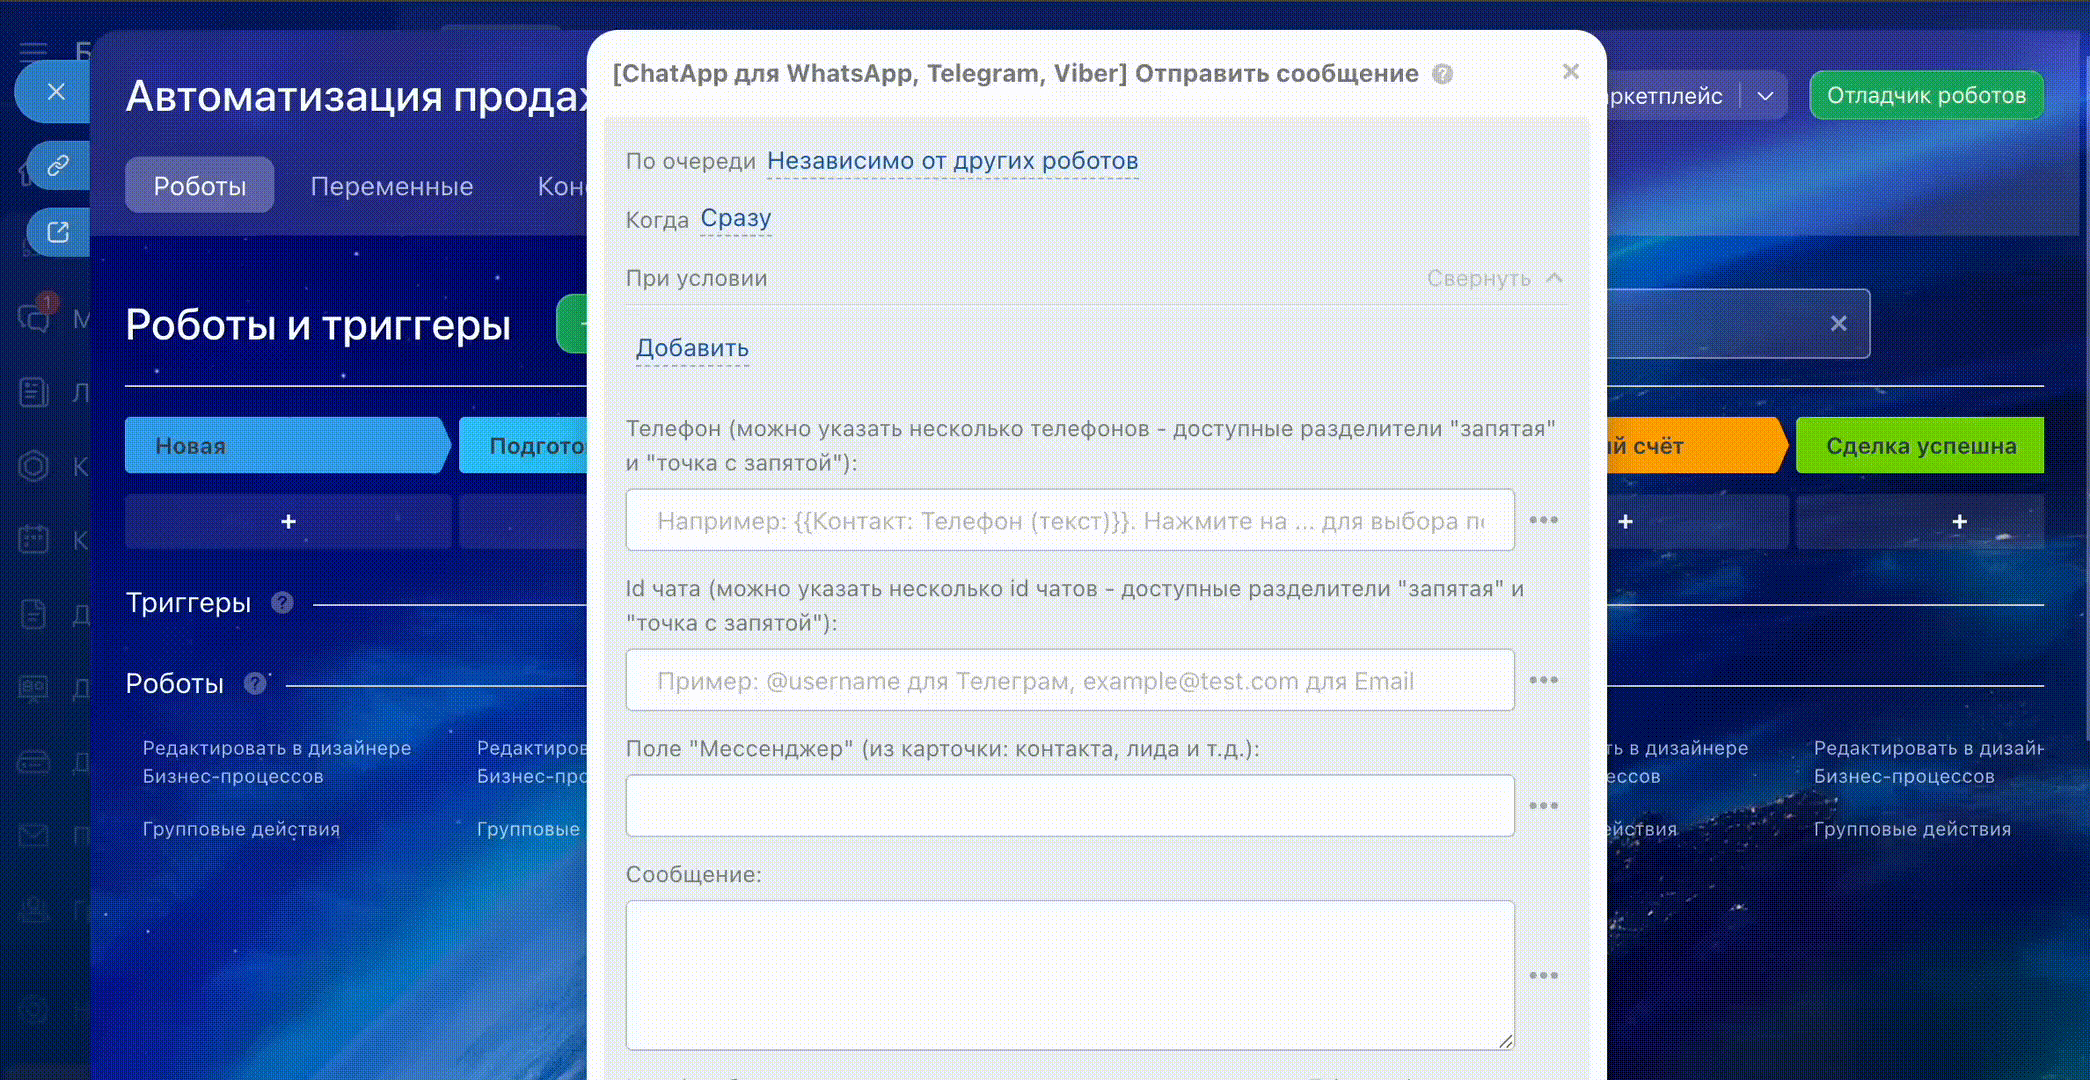The height and width of the screenshot is (1080, 2090).
Task: Clear the search field with the X icon
Action: coord(1838,323)
